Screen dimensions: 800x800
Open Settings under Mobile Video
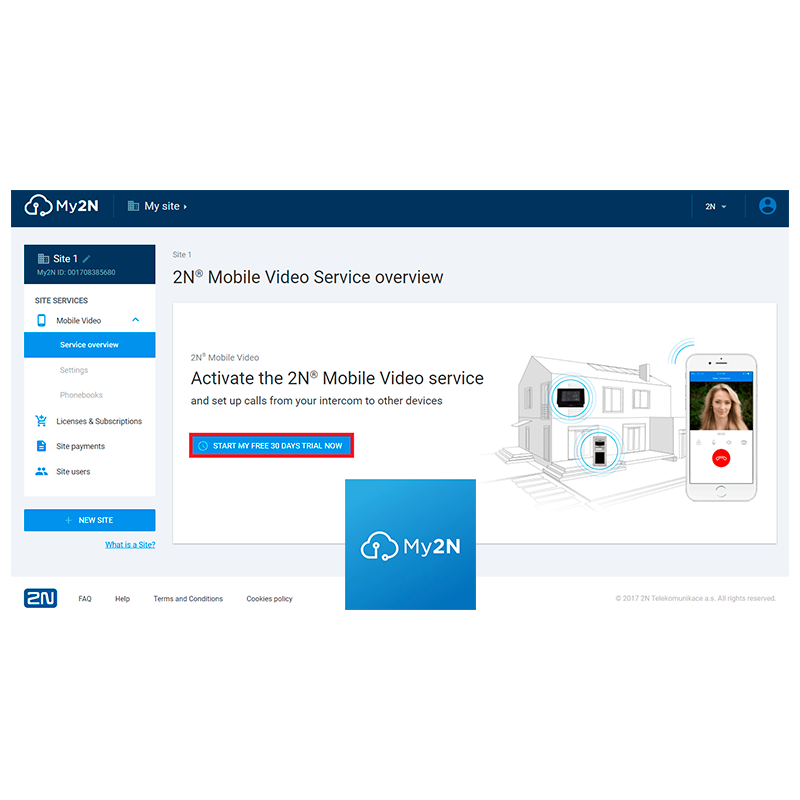click(x=74, y=370)
